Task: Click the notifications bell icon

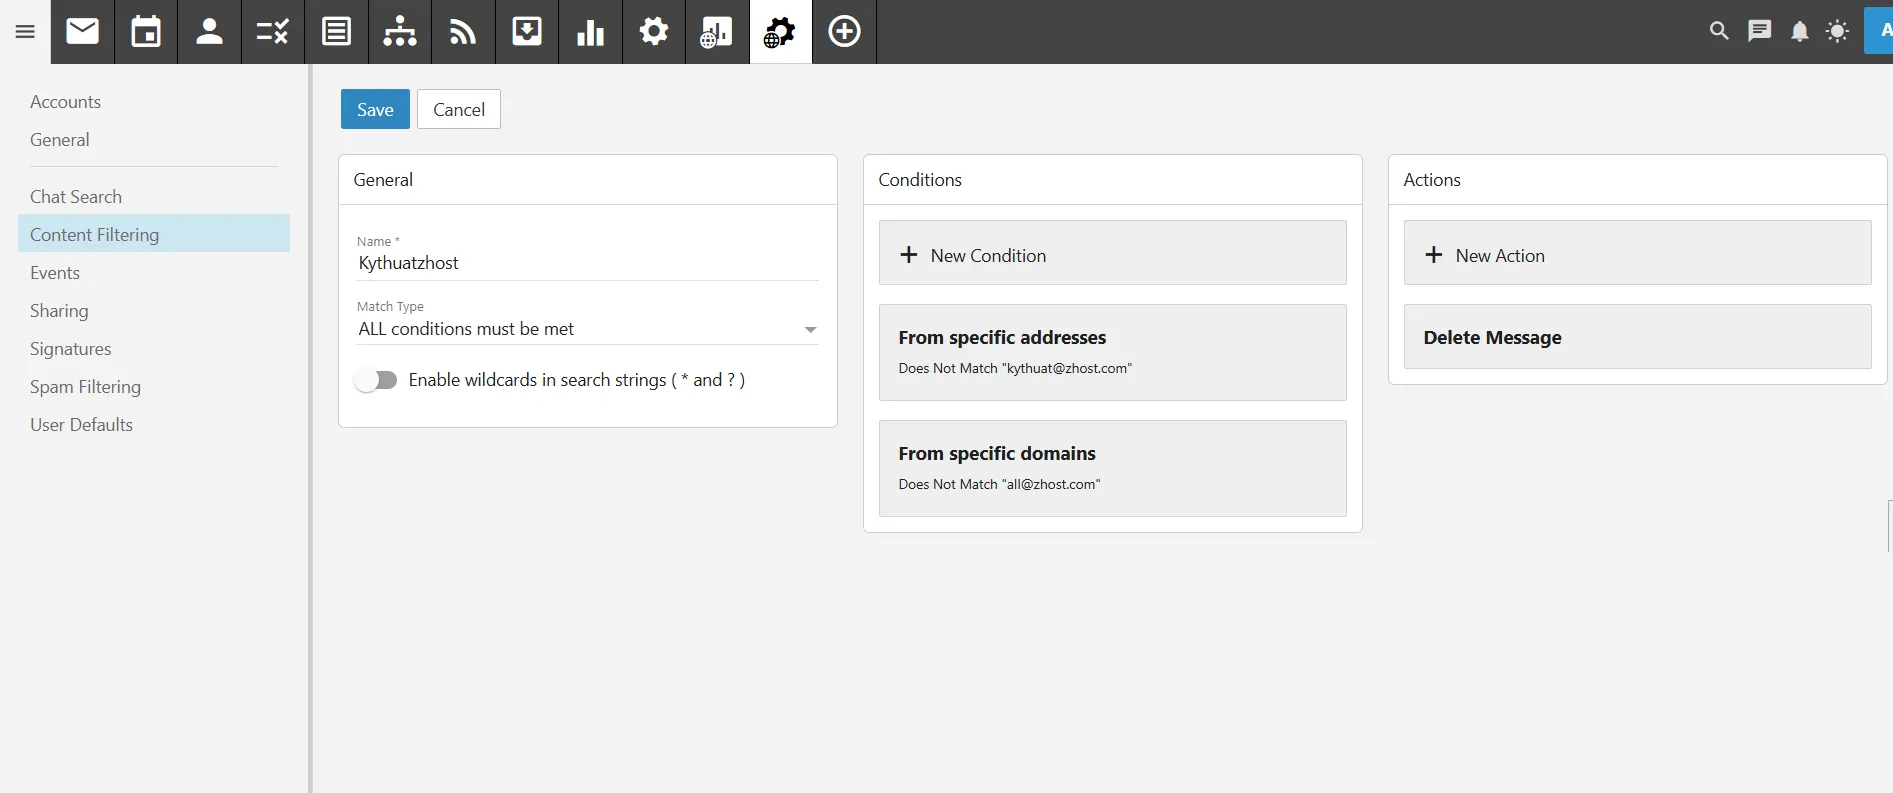Action: pos(1799,32)
